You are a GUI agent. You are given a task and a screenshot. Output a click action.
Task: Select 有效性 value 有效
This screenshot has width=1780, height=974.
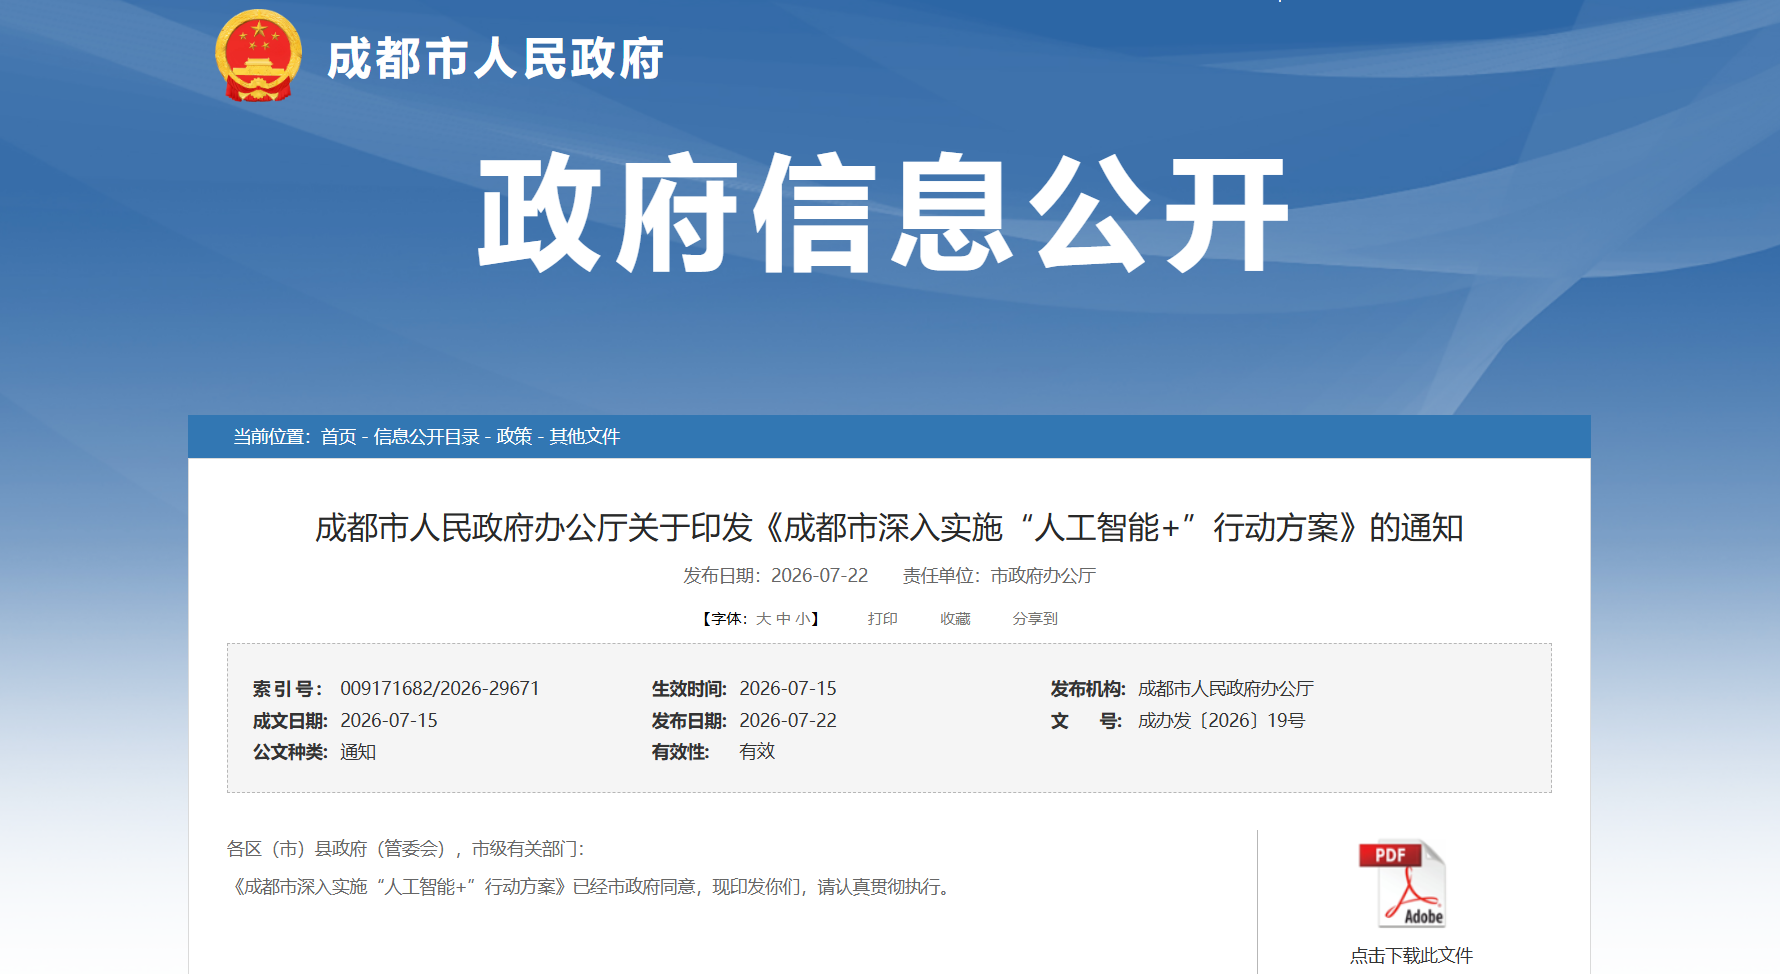click(757, 751)
